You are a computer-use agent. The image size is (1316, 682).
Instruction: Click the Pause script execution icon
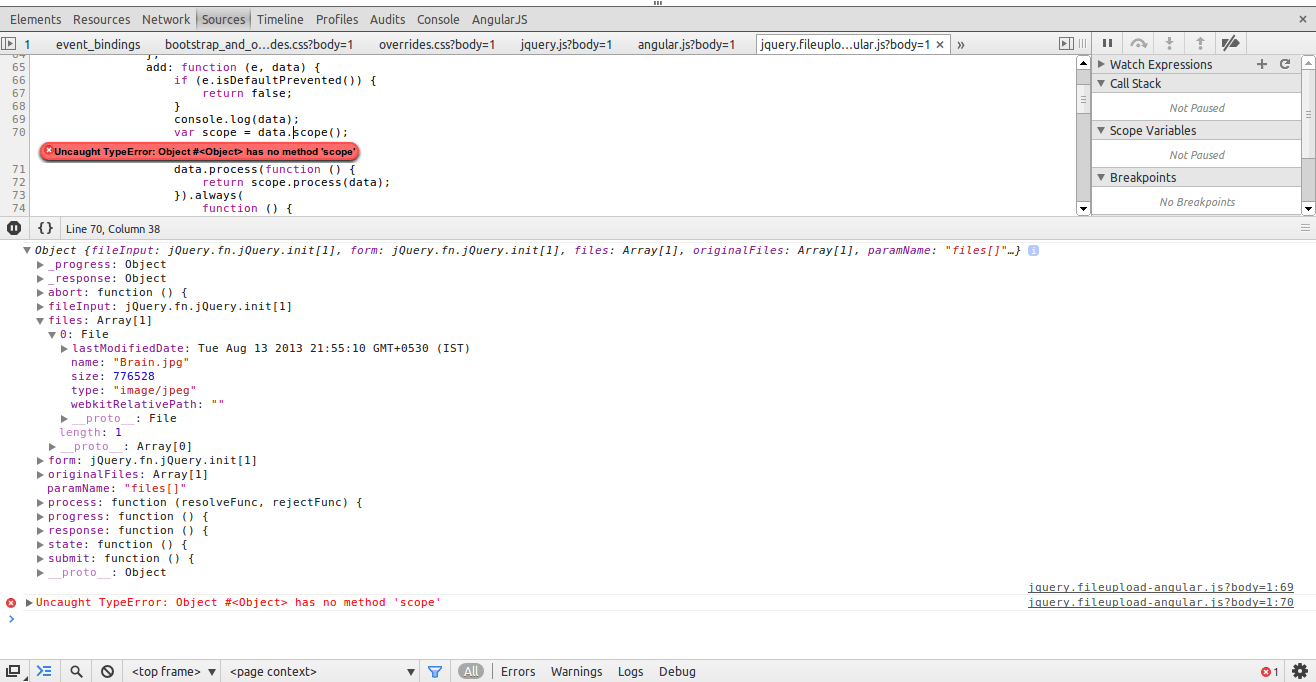pos(1108,43)
